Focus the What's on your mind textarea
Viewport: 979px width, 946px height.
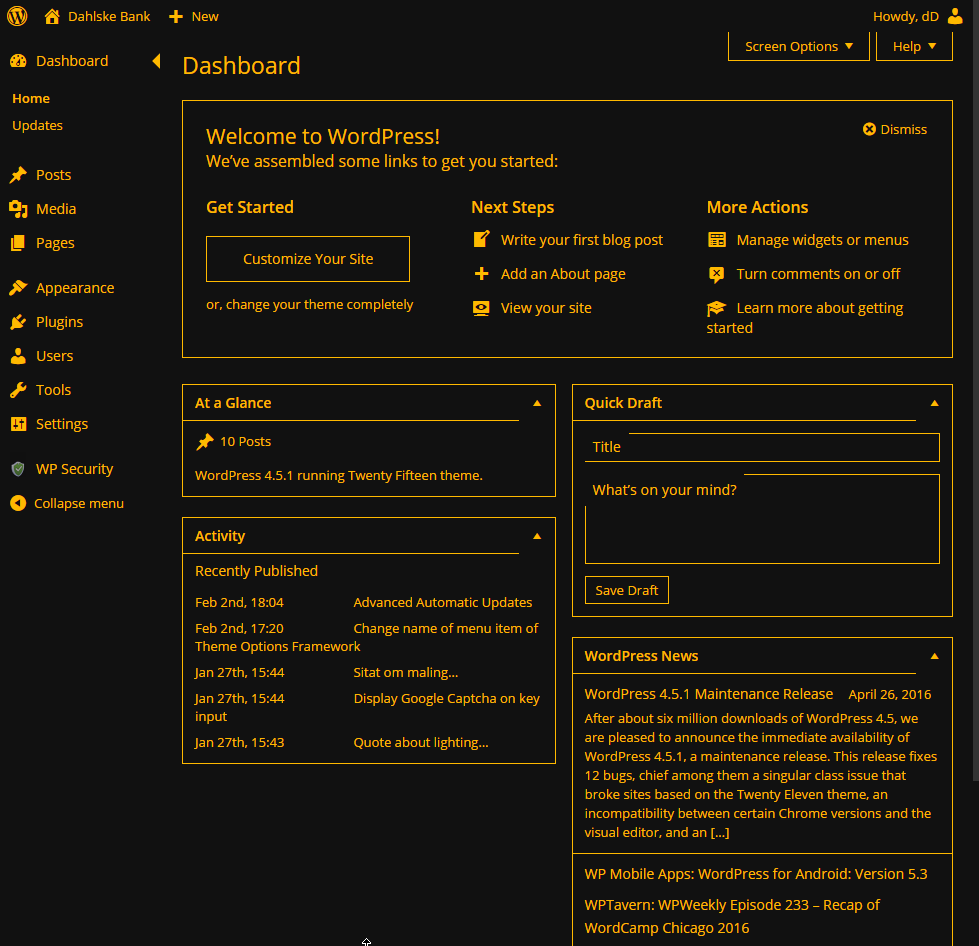[762, 519]
